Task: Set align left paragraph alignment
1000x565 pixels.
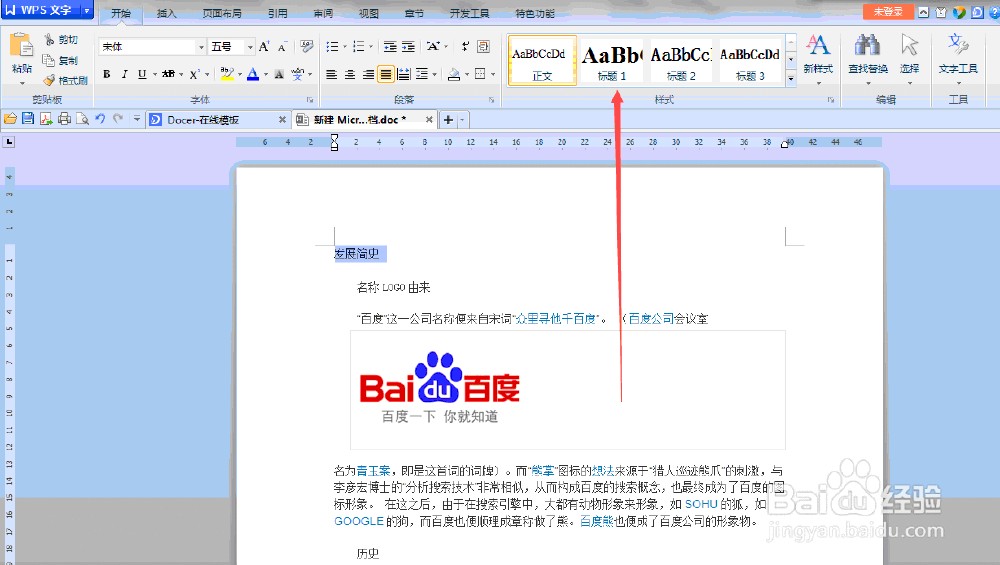Action: [331, 75]
